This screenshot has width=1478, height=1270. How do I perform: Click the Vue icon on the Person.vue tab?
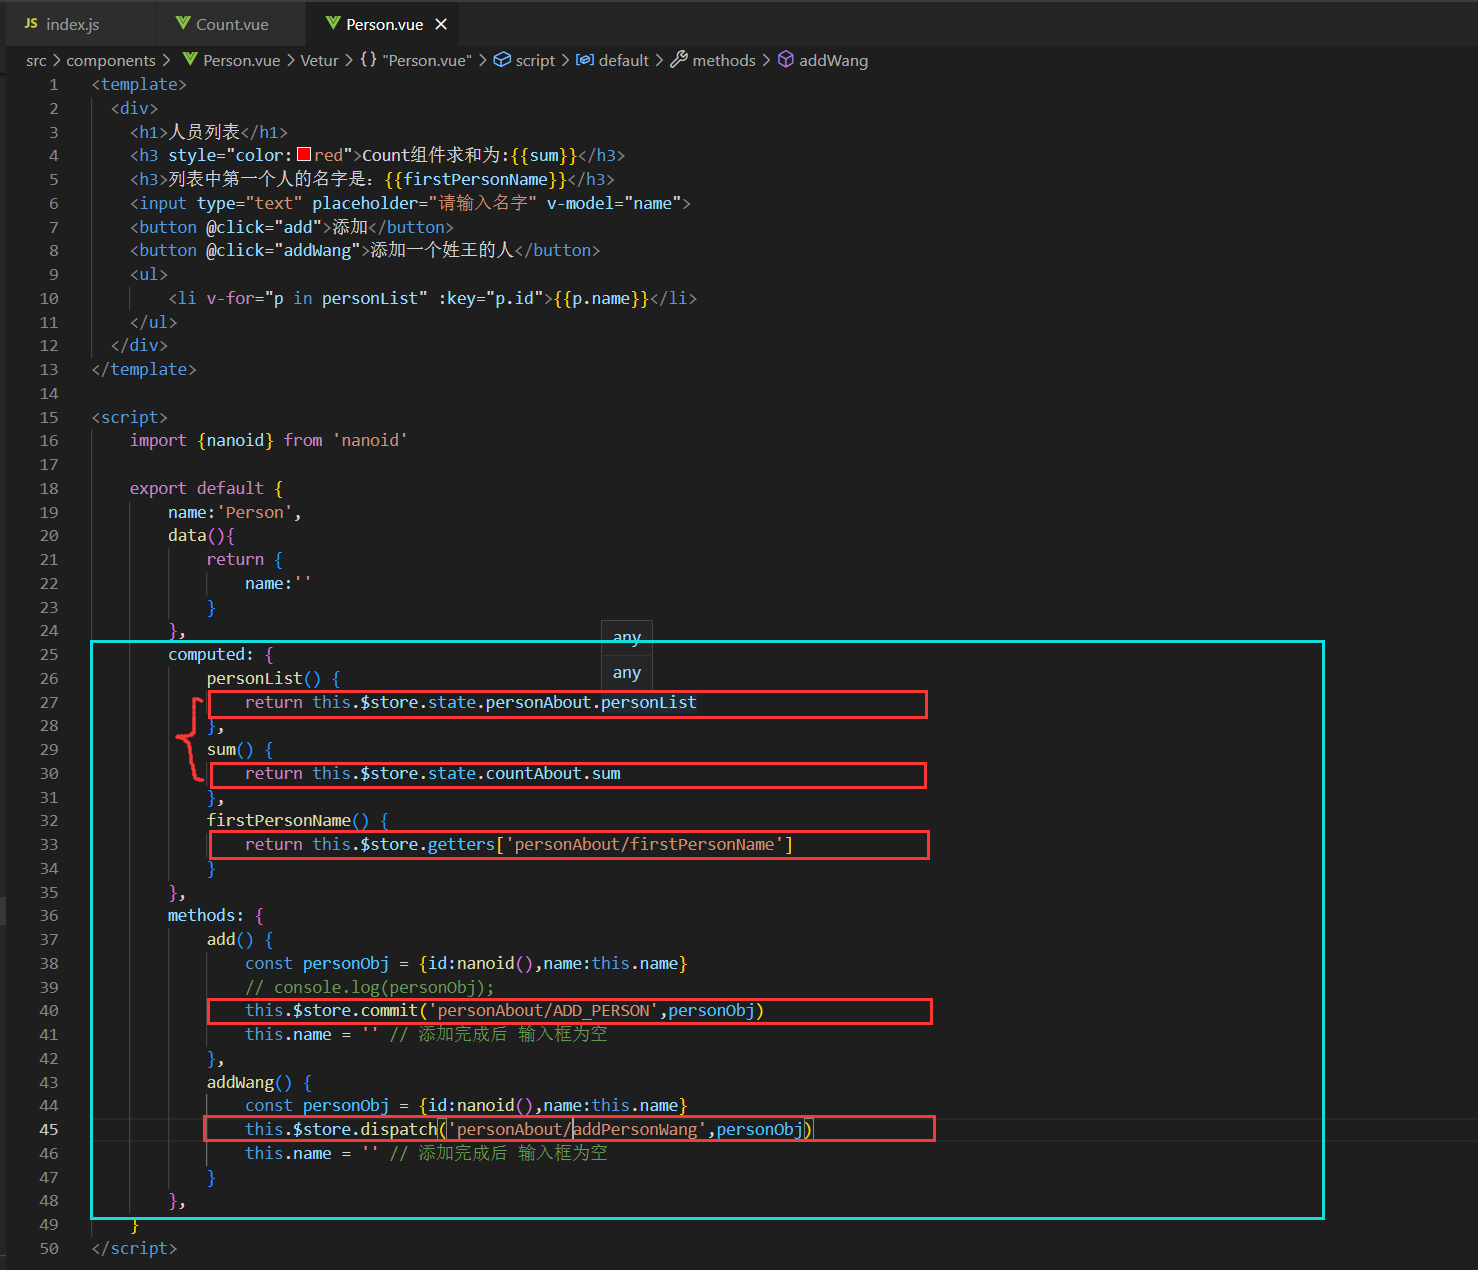click(x=333, y=23)
